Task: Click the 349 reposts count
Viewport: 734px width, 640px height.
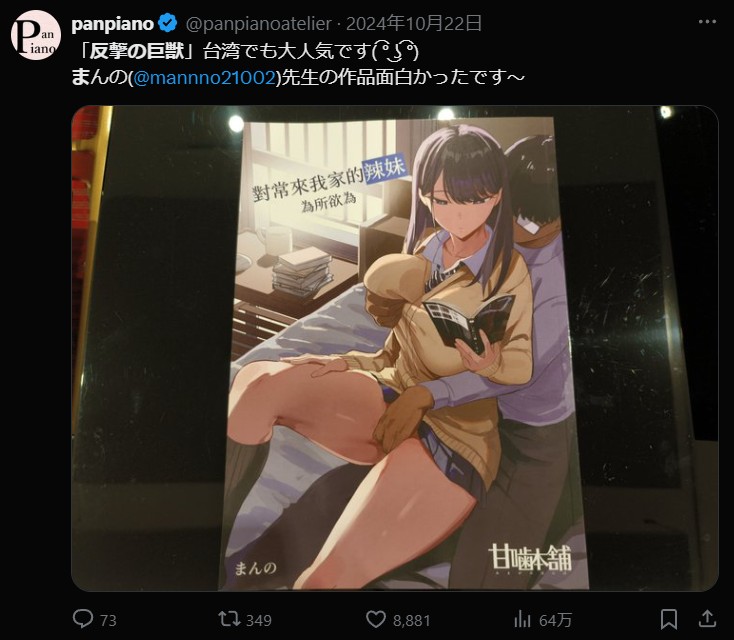Action: 259,620
